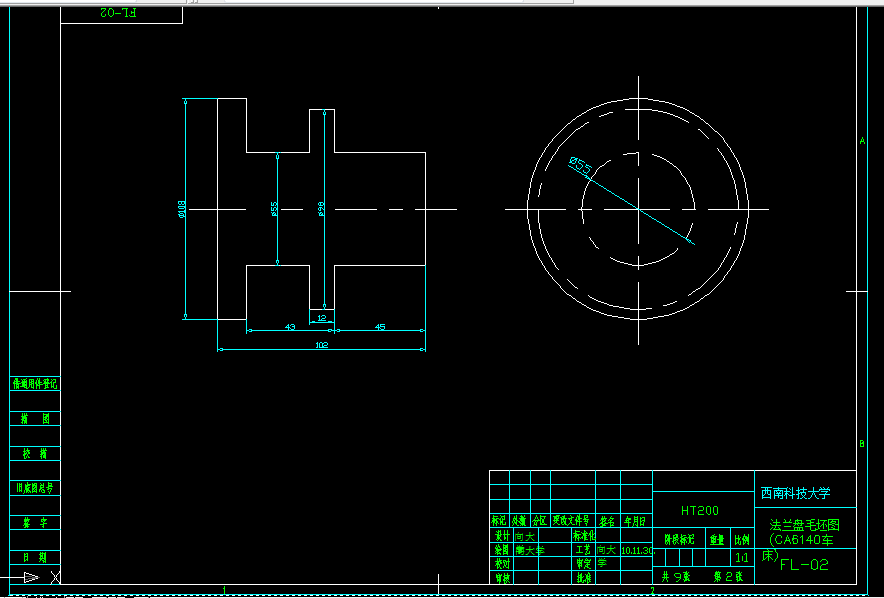Select the 比例 header text
The image size is (884, 598).
click(742, 539)
